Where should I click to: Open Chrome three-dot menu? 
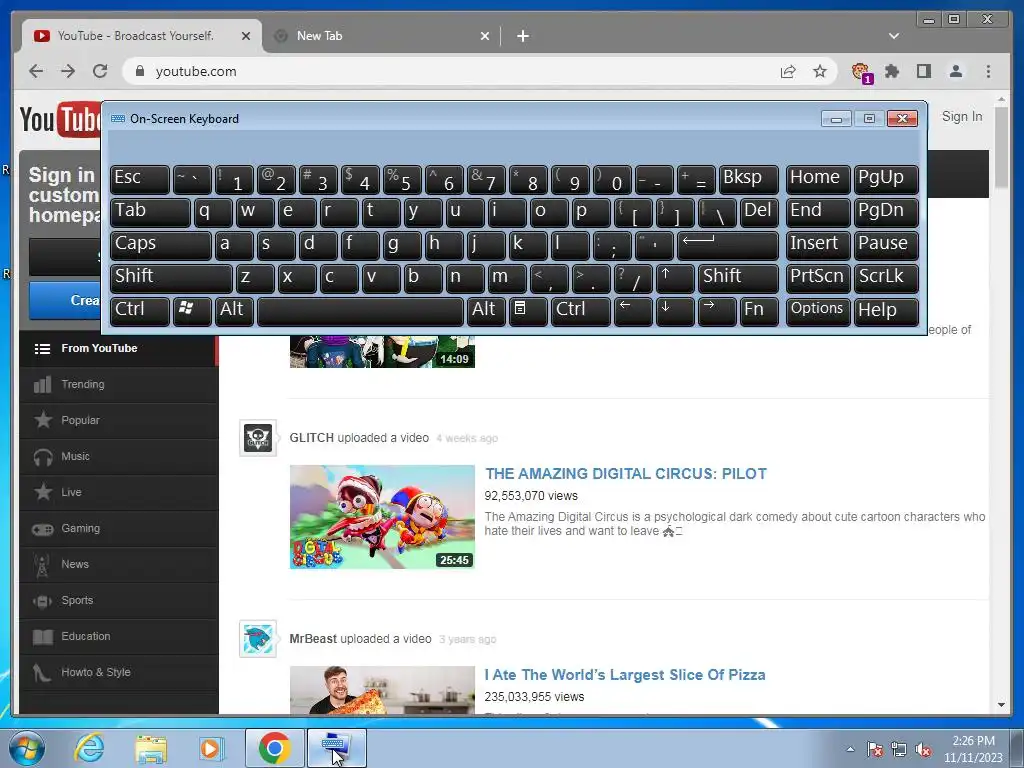(x=988, y=71)
